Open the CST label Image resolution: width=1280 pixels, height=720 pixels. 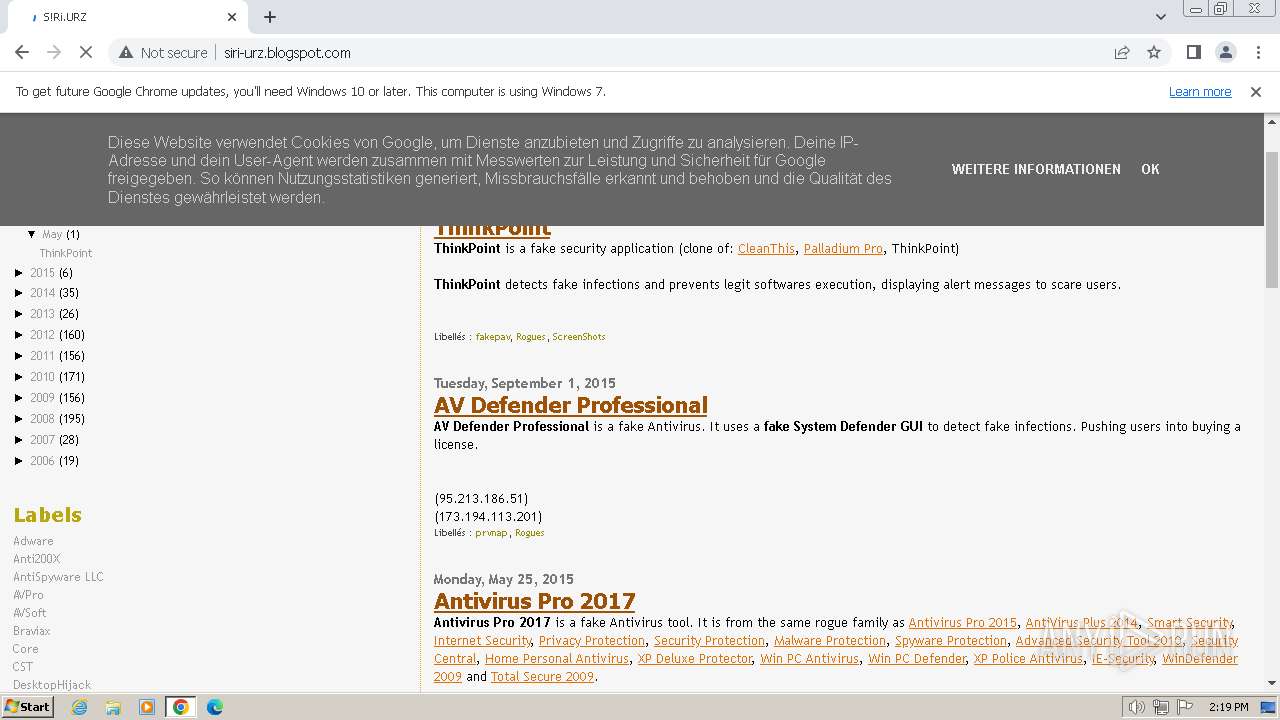(x=23, y=667)
